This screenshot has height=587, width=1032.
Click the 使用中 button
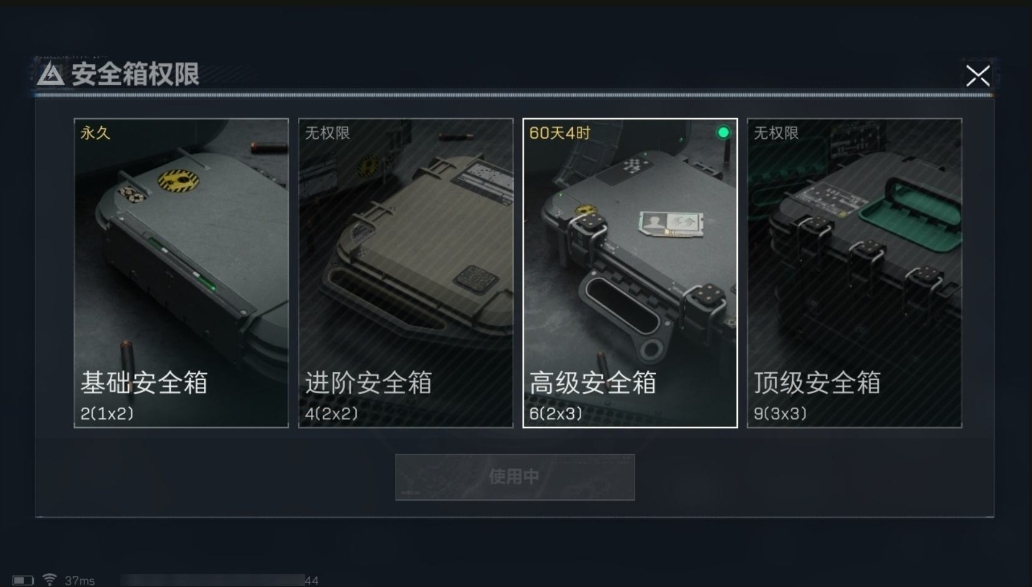click(515, 476)
